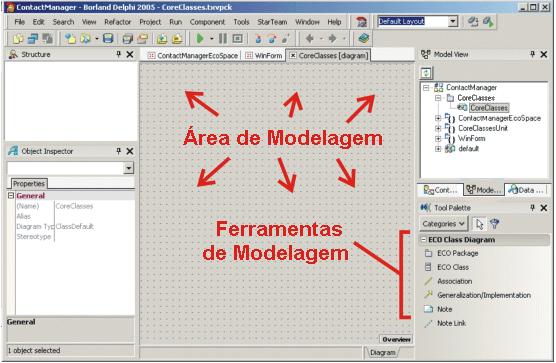Click the Add file to project icon

point(162,38)
